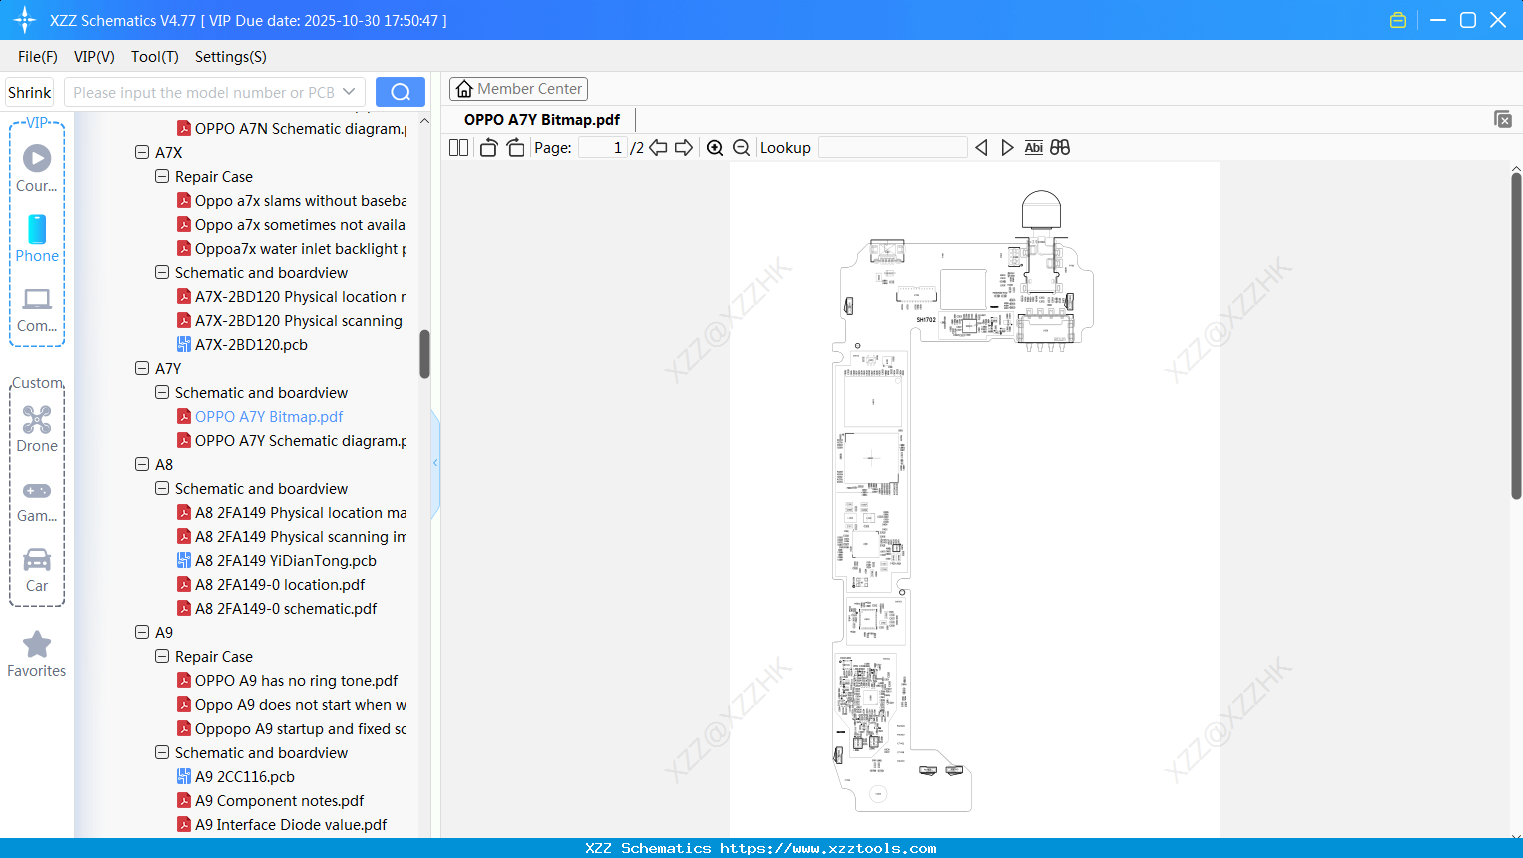Open OPPO A7Y Schematic diagram file
Image resolution: width=1523 pixels, height=858 pixels.
[300, 441]
